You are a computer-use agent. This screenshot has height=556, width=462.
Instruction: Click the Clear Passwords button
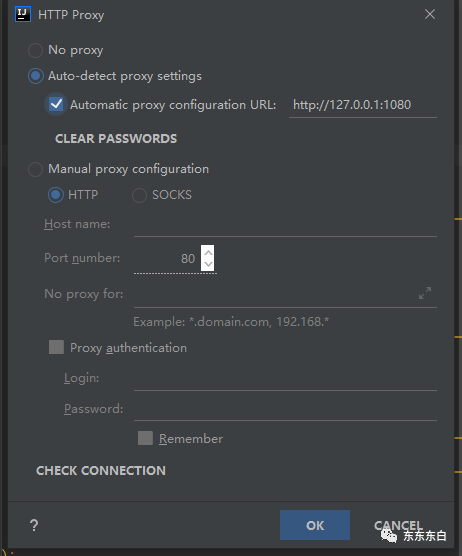click(x=116, y=139)
